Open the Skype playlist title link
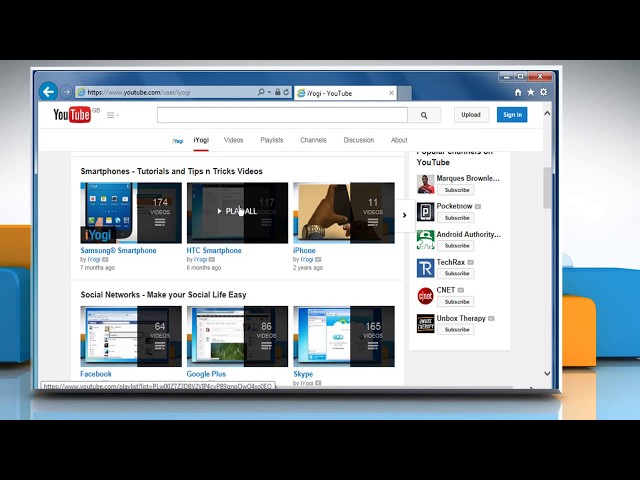Image resolution: width=640 pixels, height=480 pixels. (303, 374)
